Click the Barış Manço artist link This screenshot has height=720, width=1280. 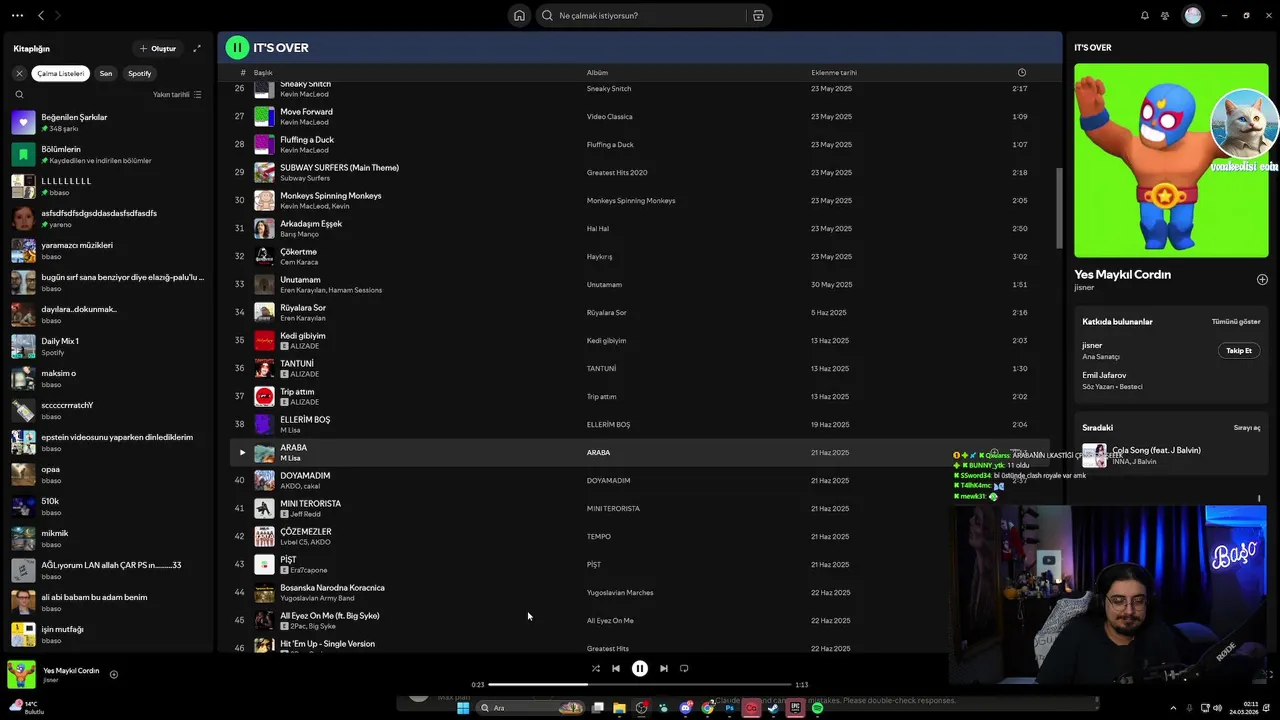click(299, 234)
